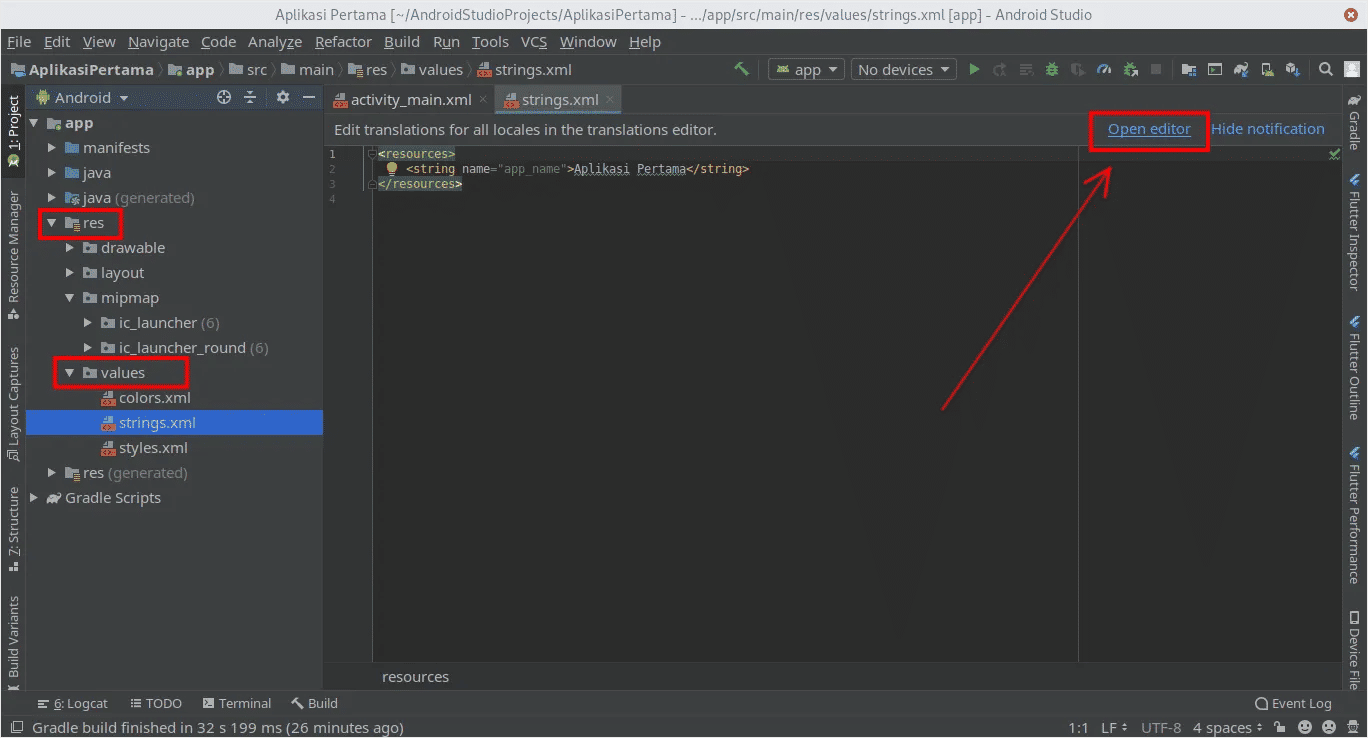Viewport: 1368px width, 738px height.
Task: Click the Run Anything icon beside devices
Action: [1215, 69]
